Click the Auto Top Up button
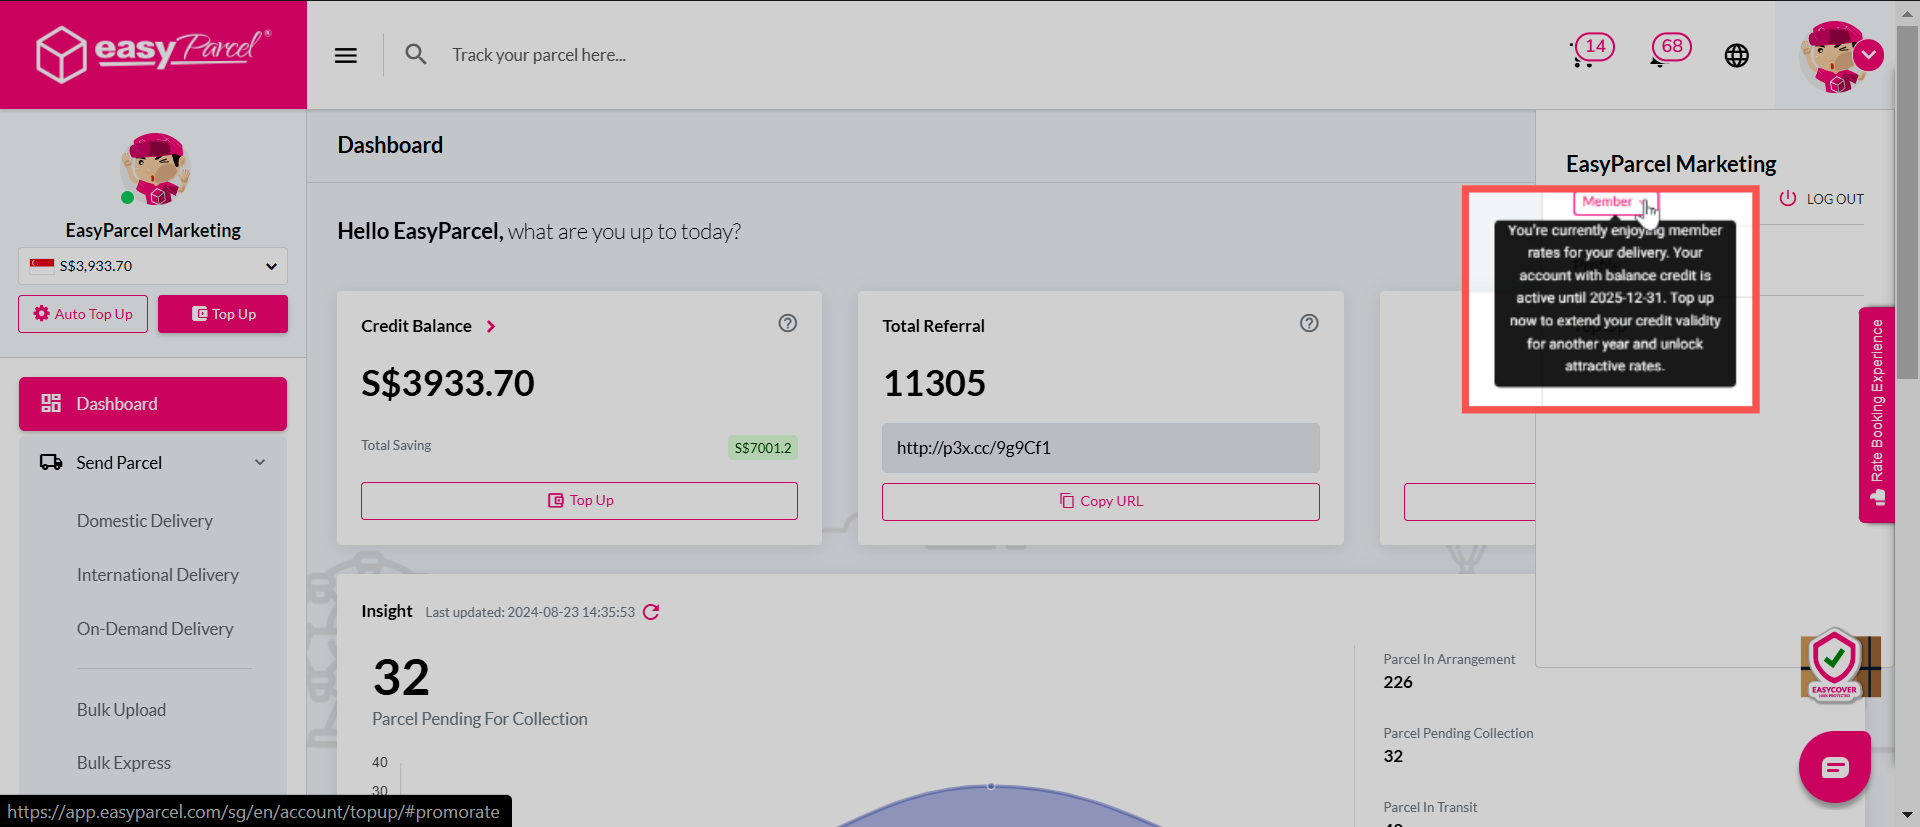 83,314
